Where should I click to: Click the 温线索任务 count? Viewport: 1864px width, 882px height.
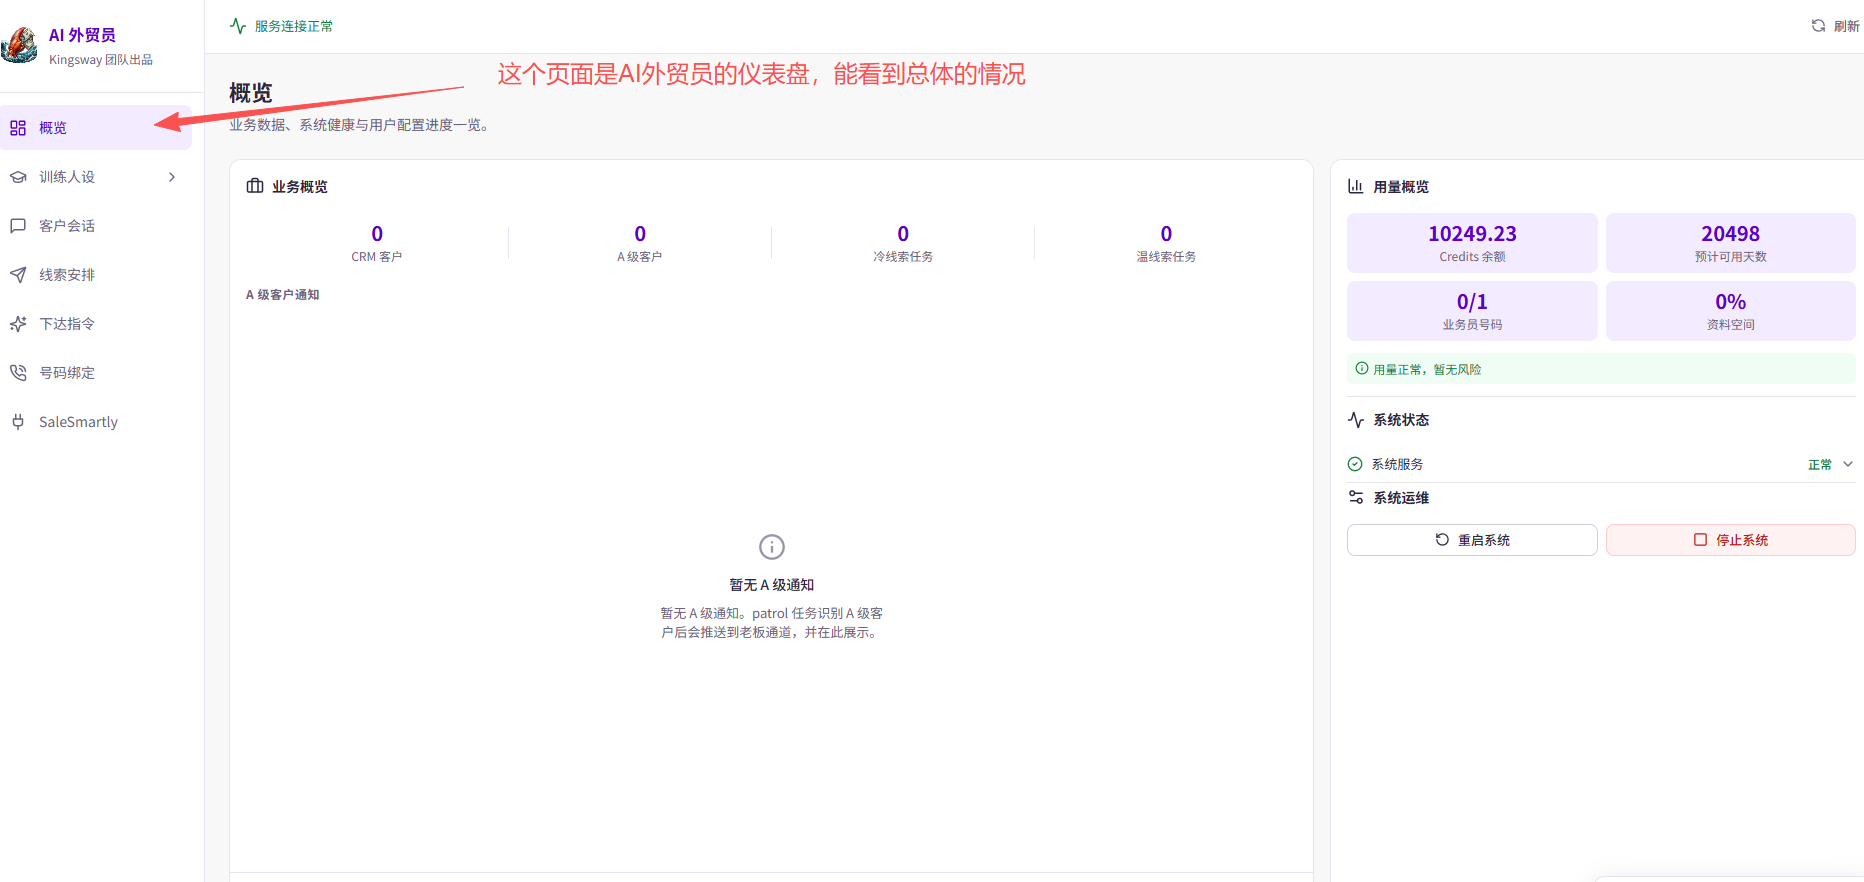tap(1166, 234)
